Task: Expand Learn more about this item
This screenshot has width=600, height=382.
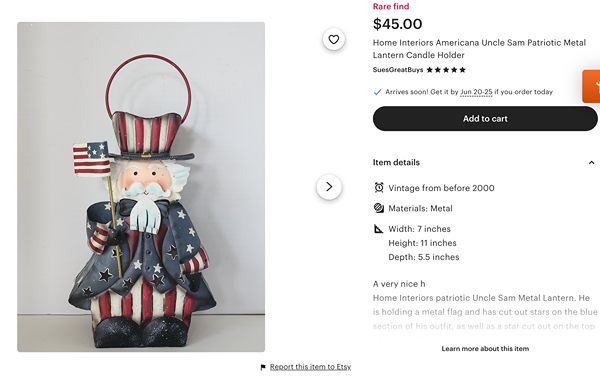Action: (x=485, y=349)
